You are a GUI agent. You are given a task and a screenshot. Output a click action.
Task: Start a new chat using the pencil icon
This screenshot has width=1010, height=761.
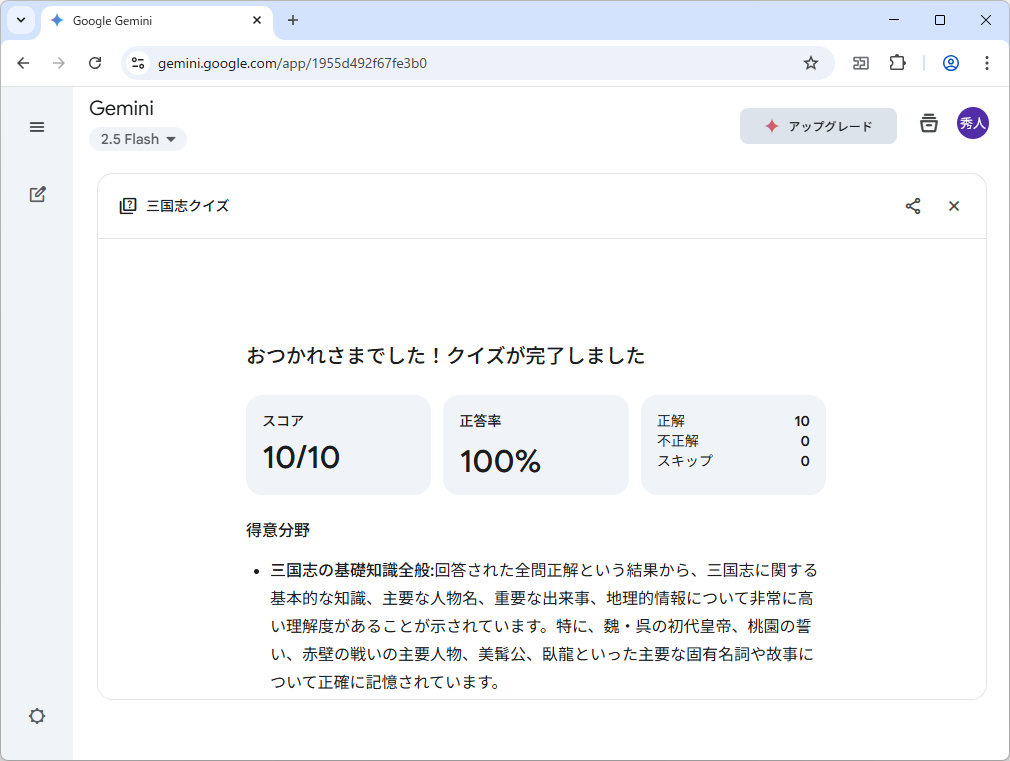pos(37,194)
